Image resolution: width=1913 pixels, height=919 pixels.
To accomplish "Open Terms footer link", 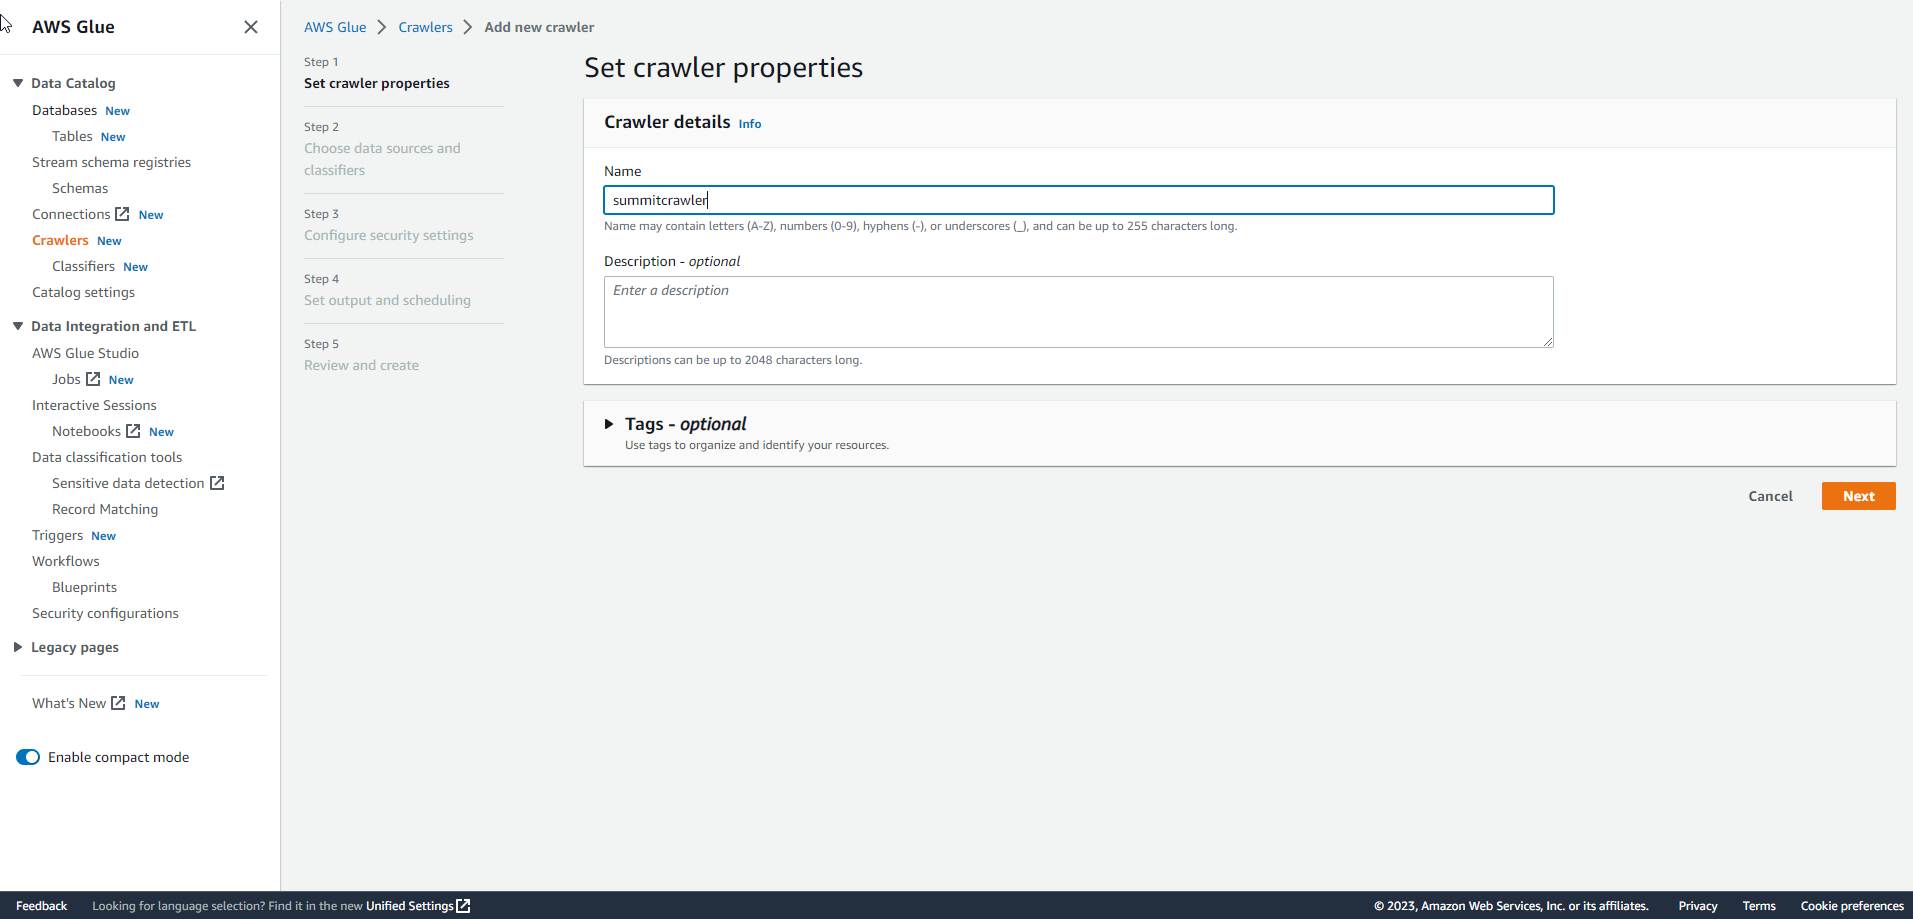I will 1759,906.
